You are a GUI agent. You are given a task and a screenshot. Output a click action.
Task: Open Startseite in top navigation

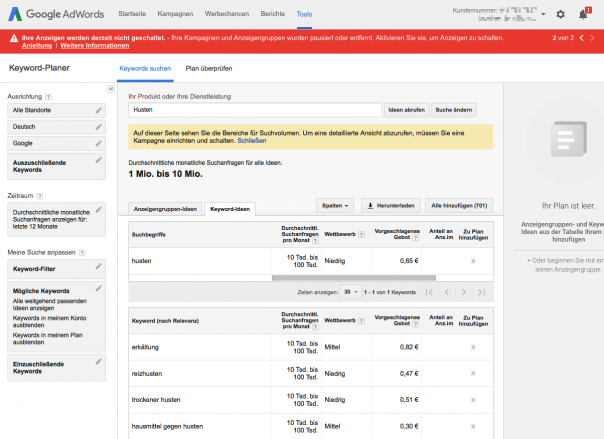[x=132, y=14]
